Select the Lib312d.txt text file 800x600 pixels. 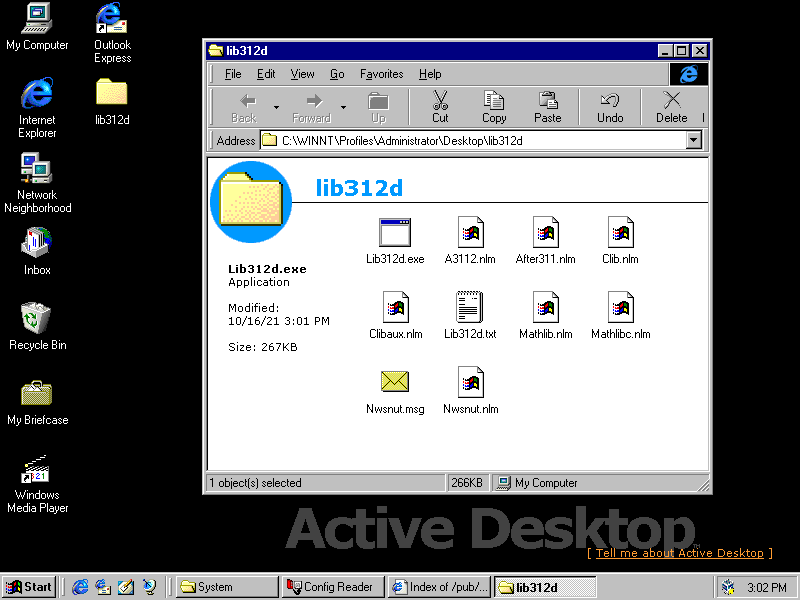pos(470,316)
